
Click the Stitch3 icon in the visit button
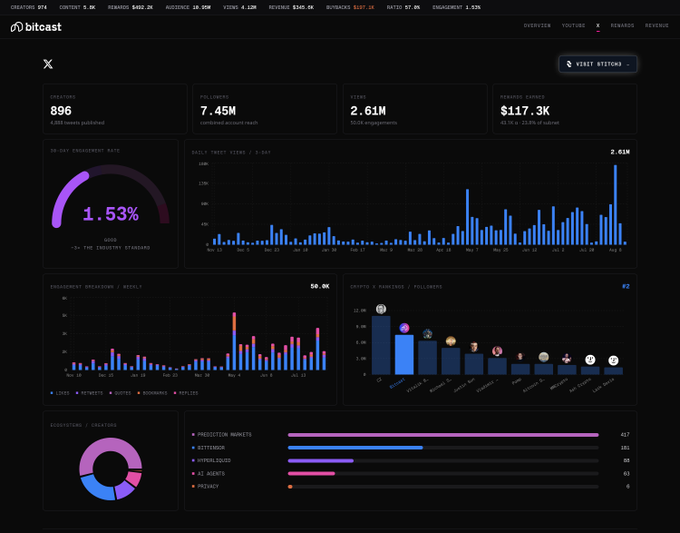click(x=569, y=64)
